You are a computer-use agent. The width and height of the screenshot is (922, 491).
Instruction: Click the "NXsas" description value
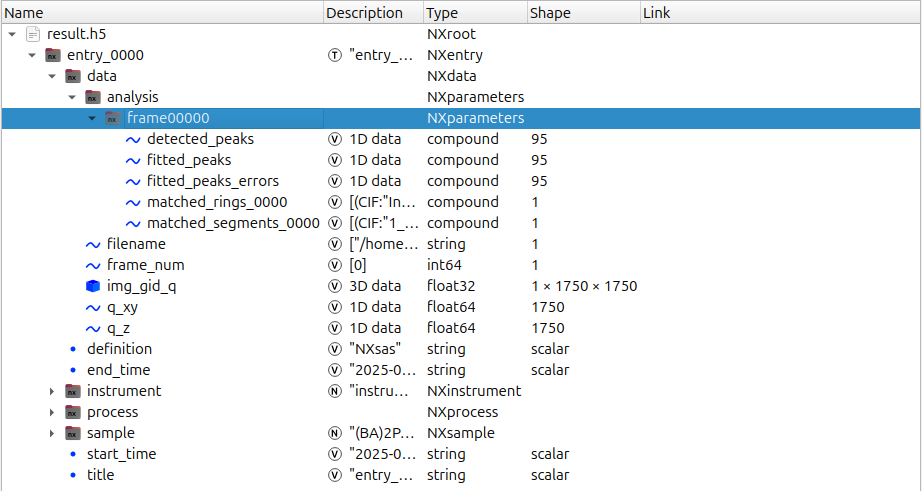point(375,349)
